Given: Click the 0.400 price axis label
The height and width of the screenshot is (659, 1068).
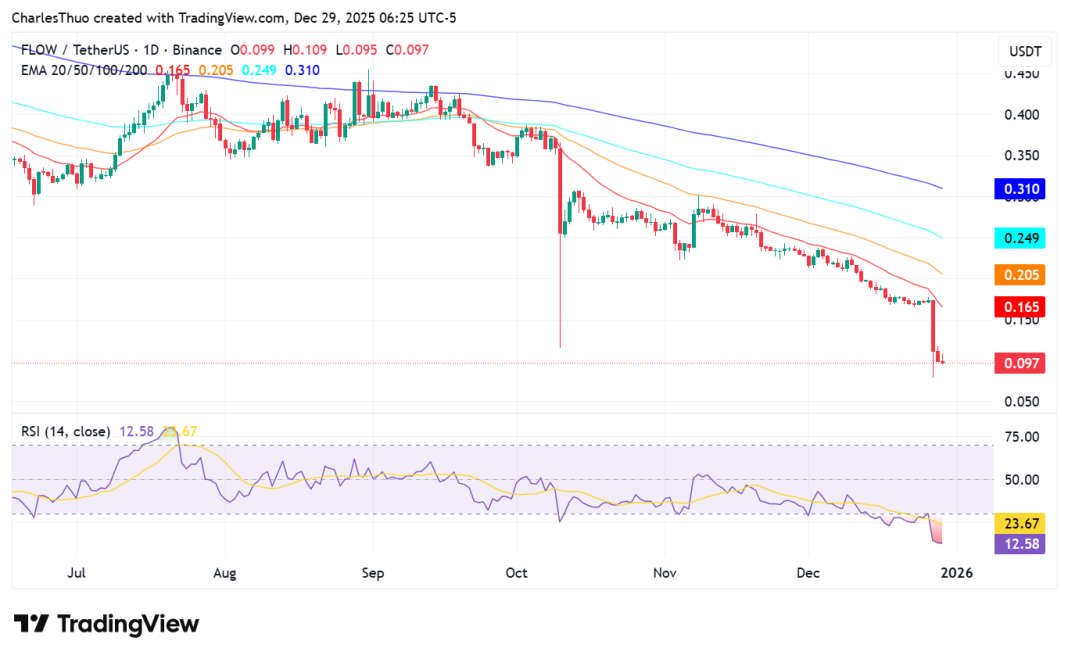Looking at the screenshot, I should 1020,115.
